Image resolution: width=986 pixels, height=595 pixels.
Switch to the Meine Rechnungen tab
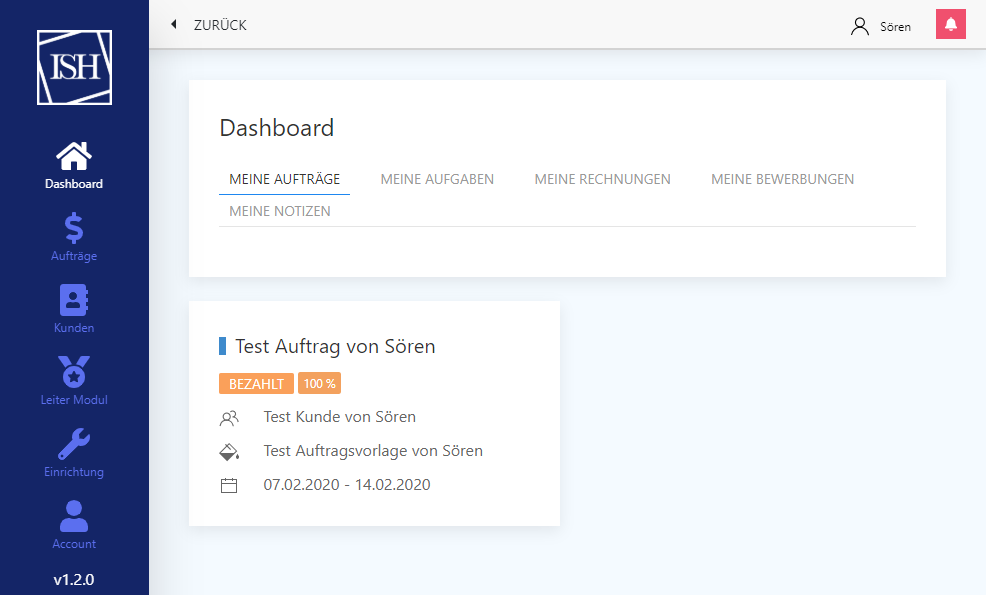[602, 179]
